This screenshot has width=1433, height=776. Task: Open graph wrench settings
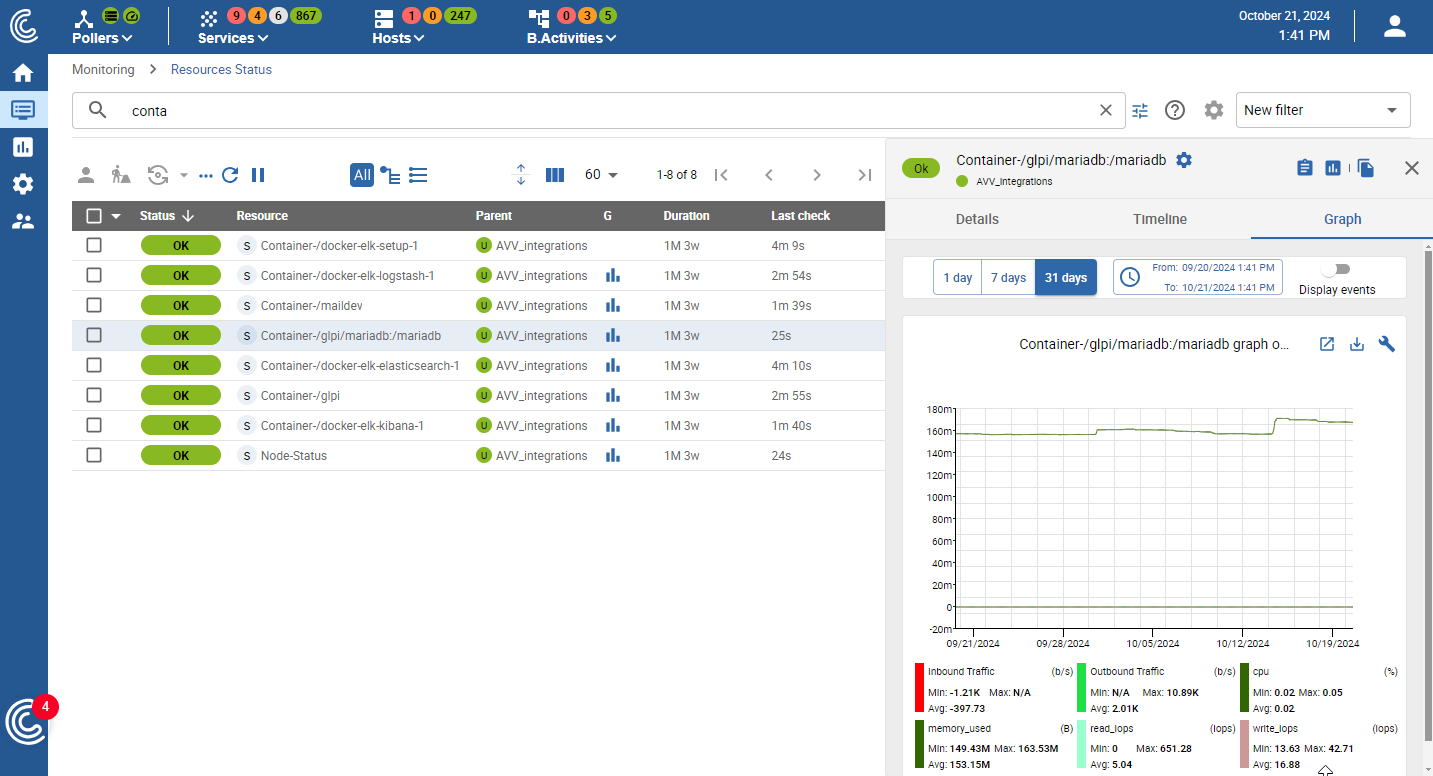1386,344
